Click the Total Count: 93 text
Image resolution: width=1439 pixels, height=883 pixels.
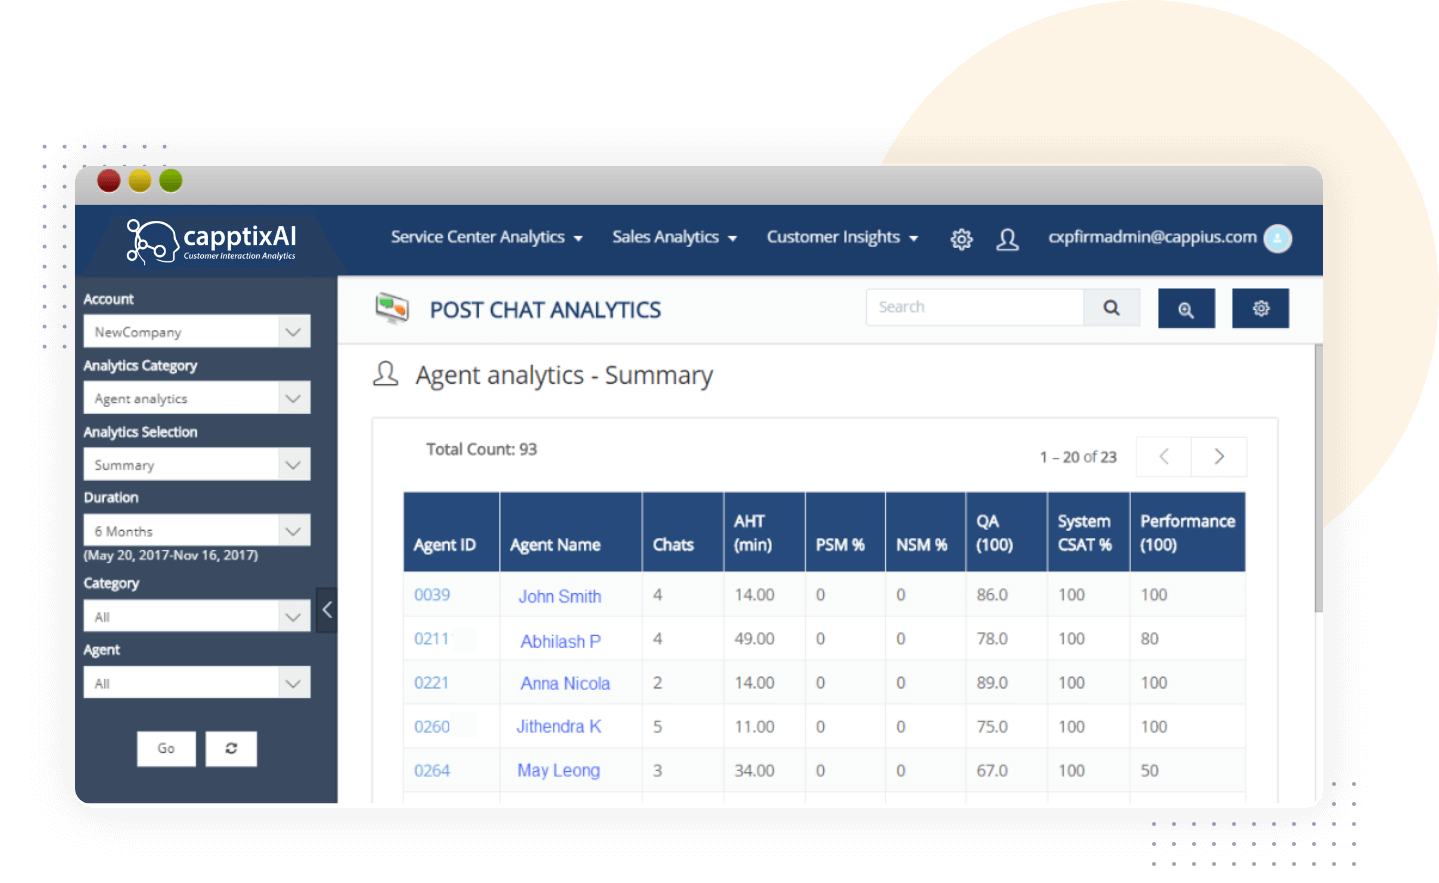(481, 449)
